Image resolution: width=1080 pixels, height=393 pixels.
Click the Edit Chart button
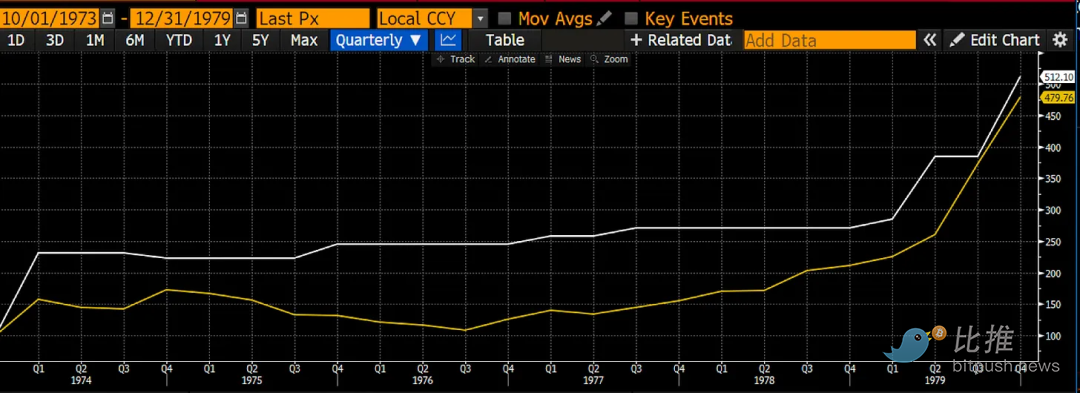click(994, 40)
